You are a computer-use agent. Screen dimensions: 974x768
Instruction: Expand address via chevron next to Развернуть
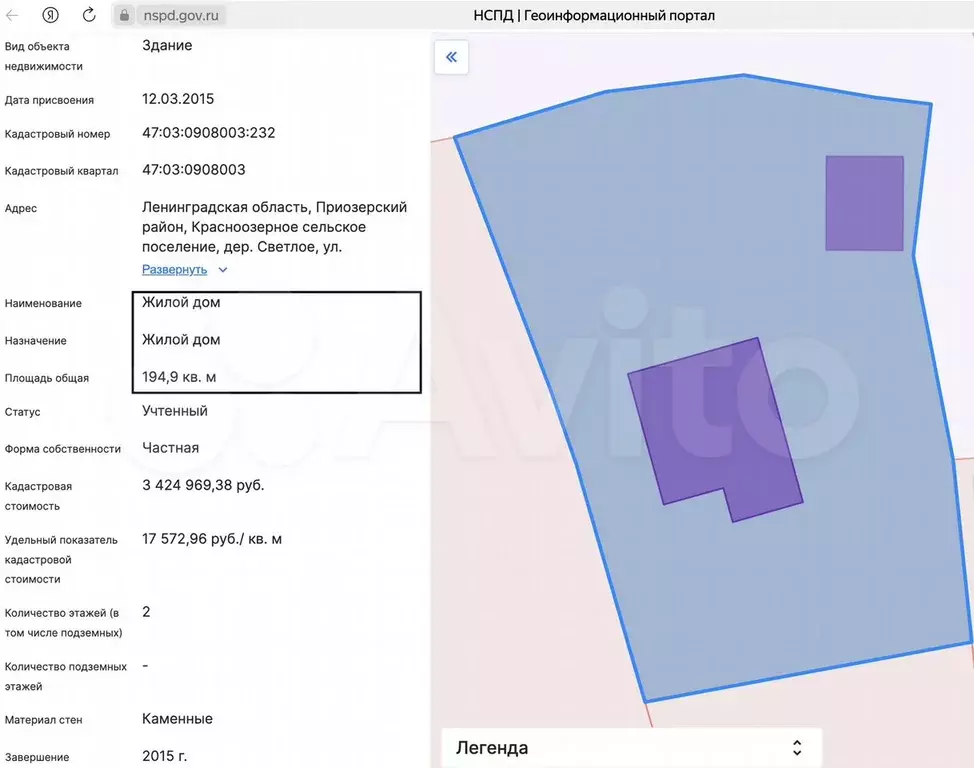pos(223,270)
